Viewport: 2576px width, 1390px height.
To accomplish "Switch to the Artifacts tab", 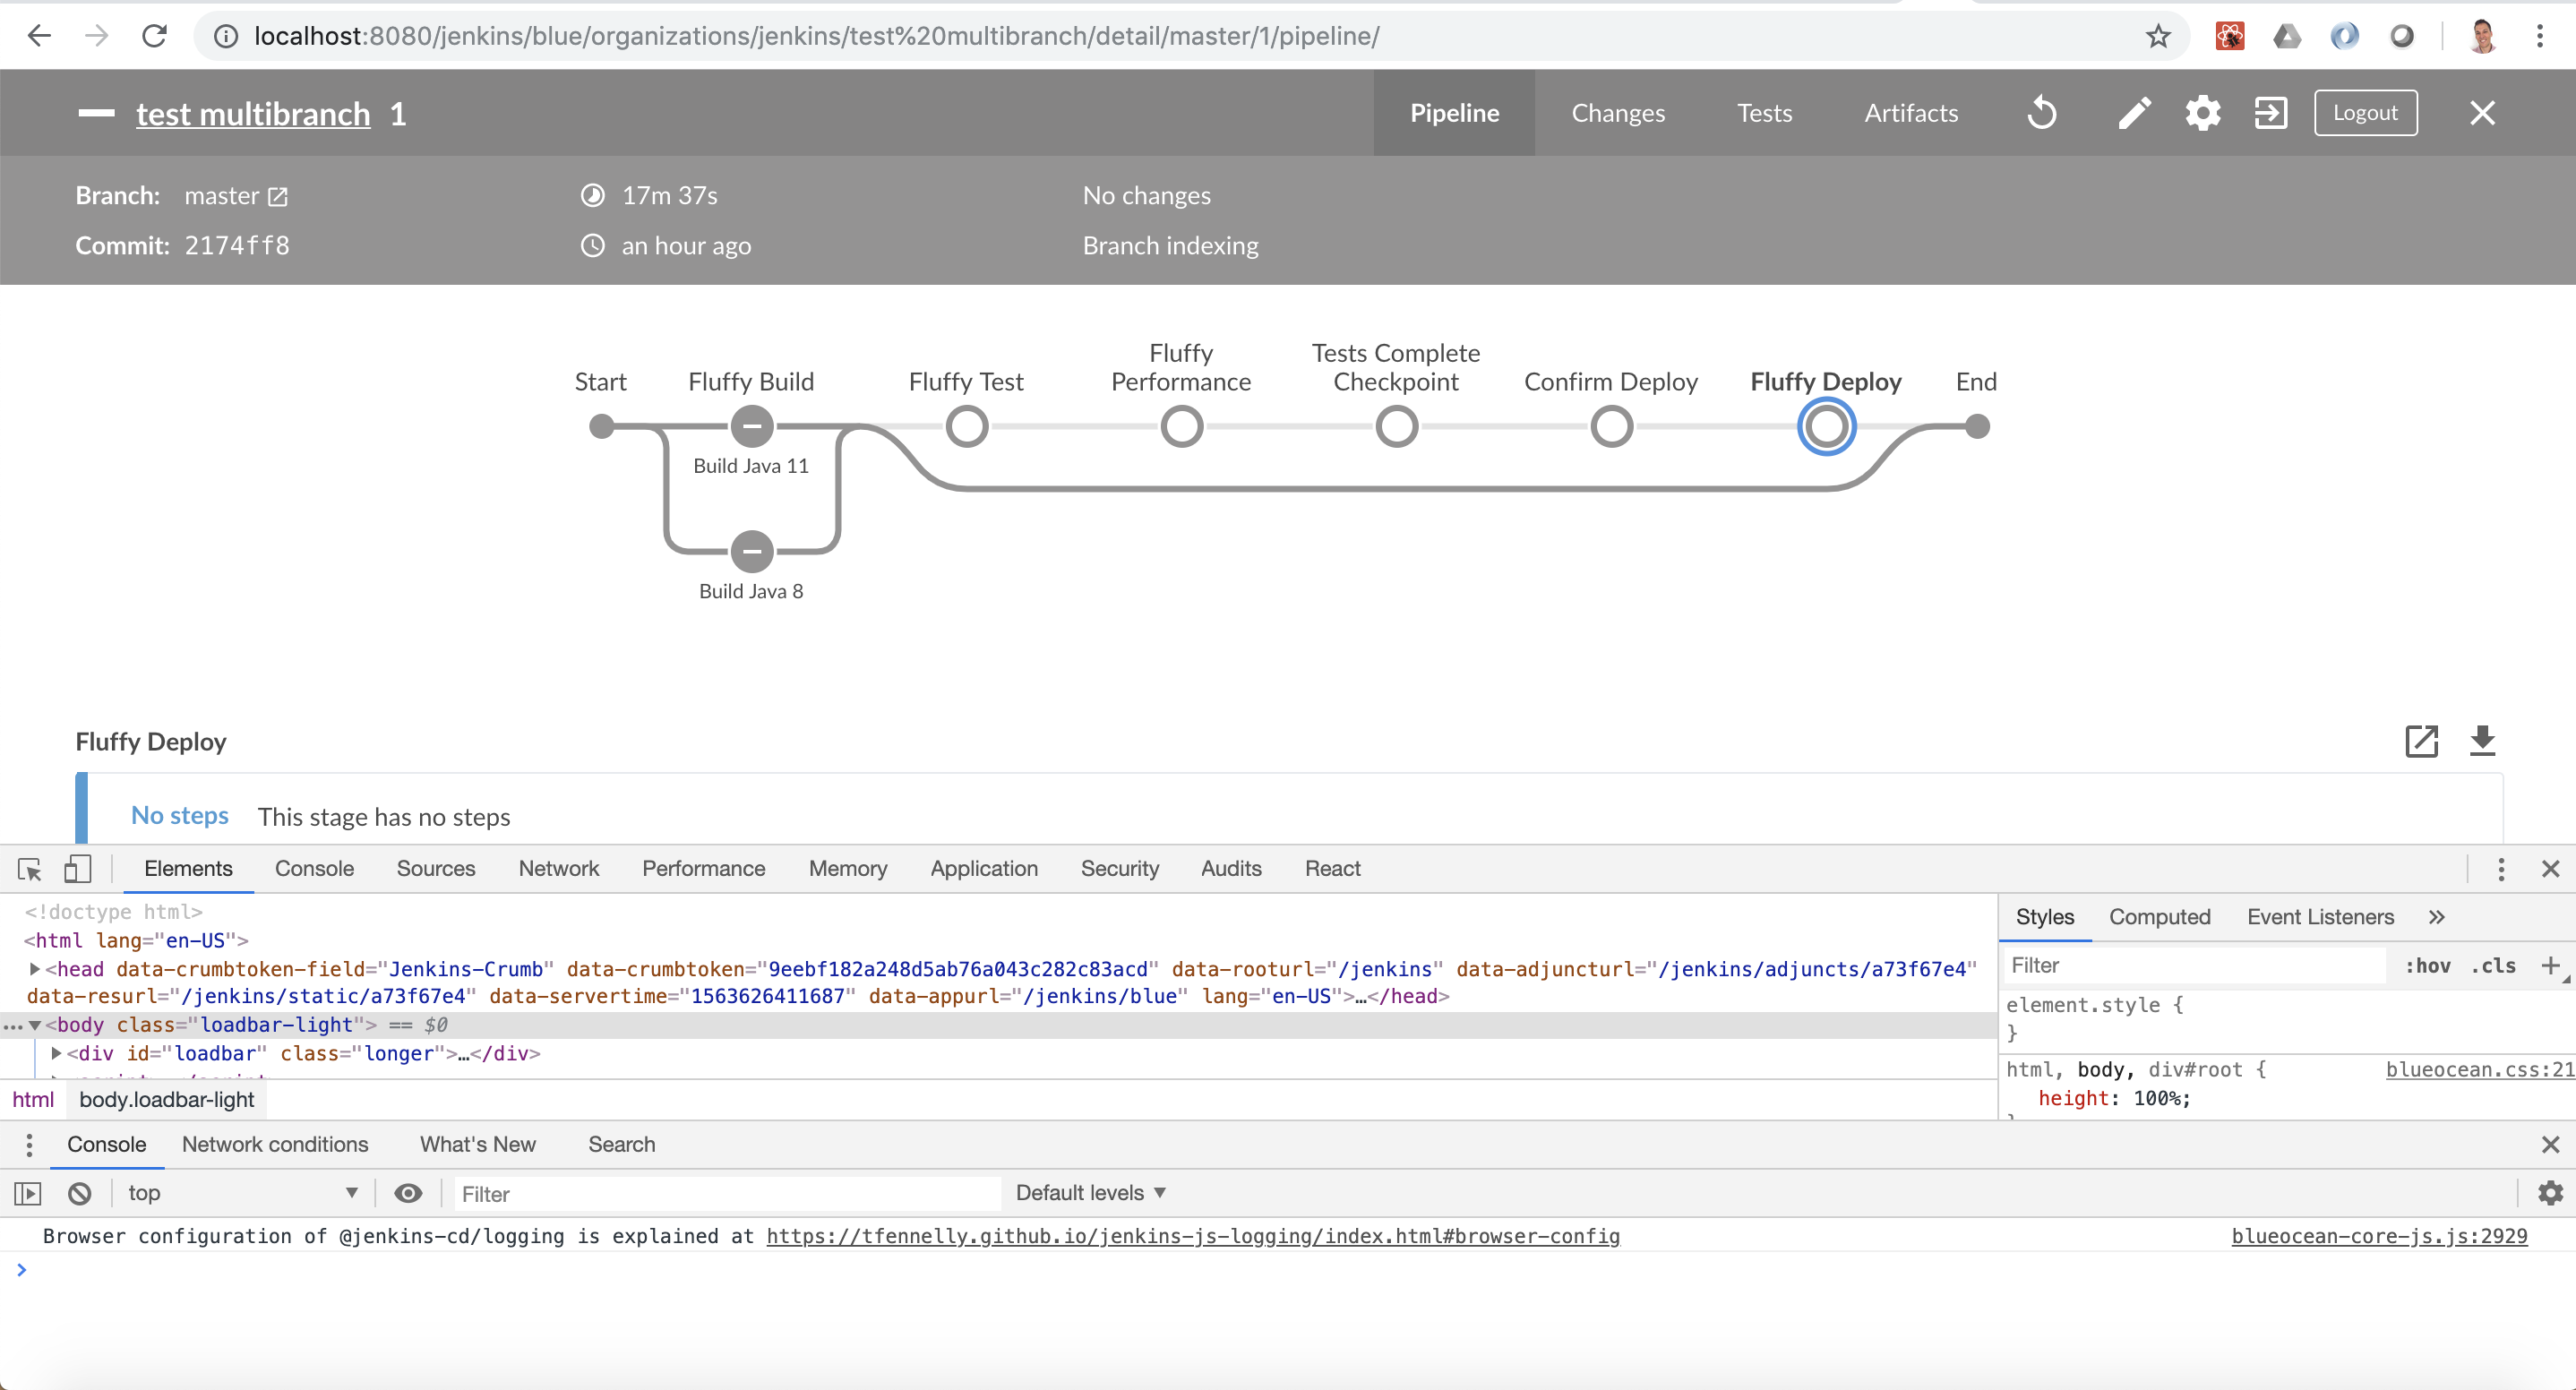I will point(1910,113).
